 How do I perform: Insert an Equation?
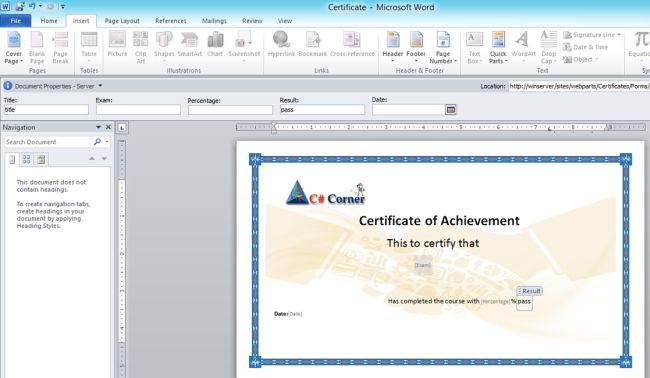click(640, 45)
